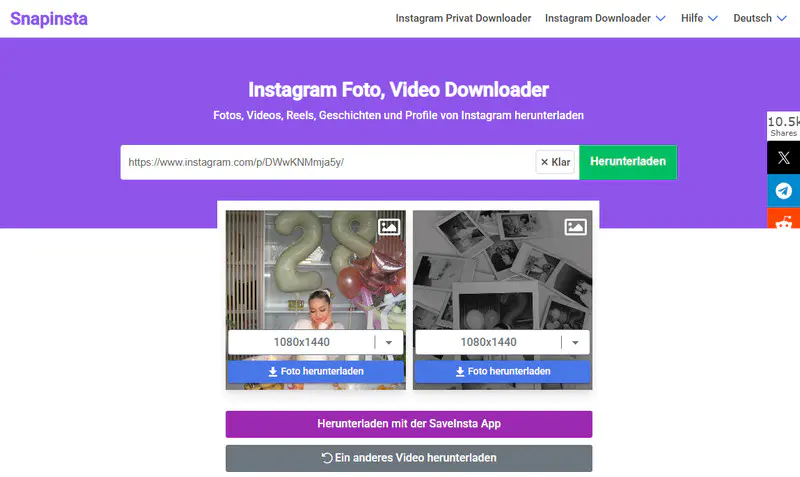Click the Snapinsta logo
800x477 pixels.
point(49,19)
